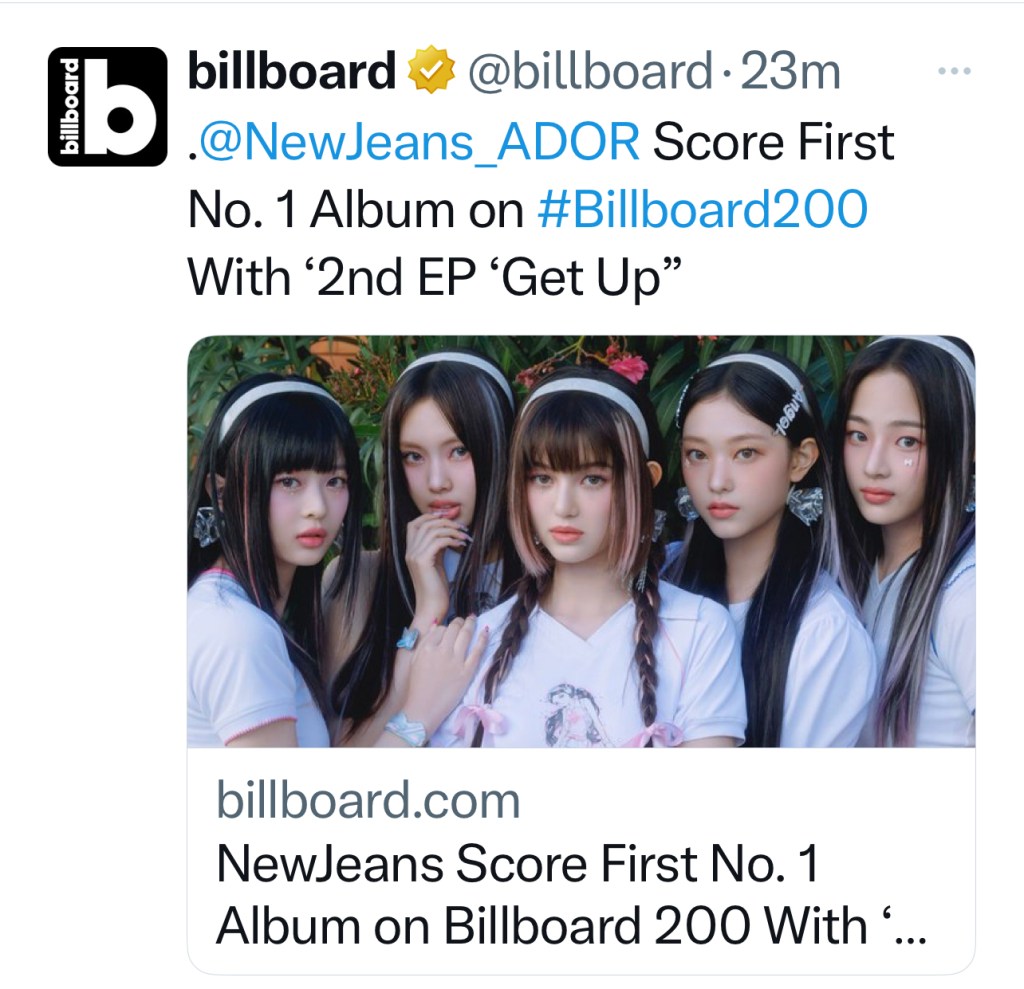Click the vertical billboard wordmark in avatar
Screen dimensions: 1024x989
click(x=69, y=106)
